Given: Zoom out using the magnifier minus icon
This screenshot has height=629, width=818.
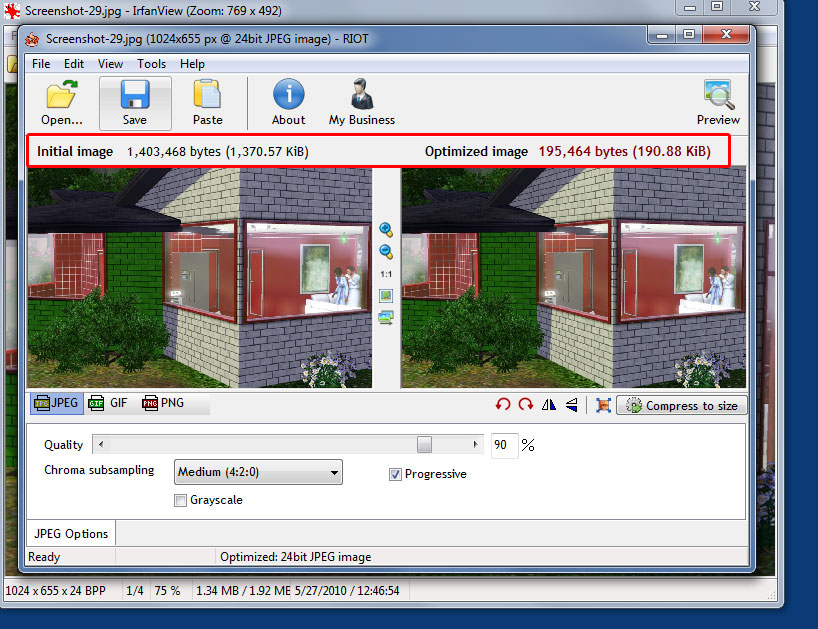Looking at the screenshot, I should click(386, 252).
